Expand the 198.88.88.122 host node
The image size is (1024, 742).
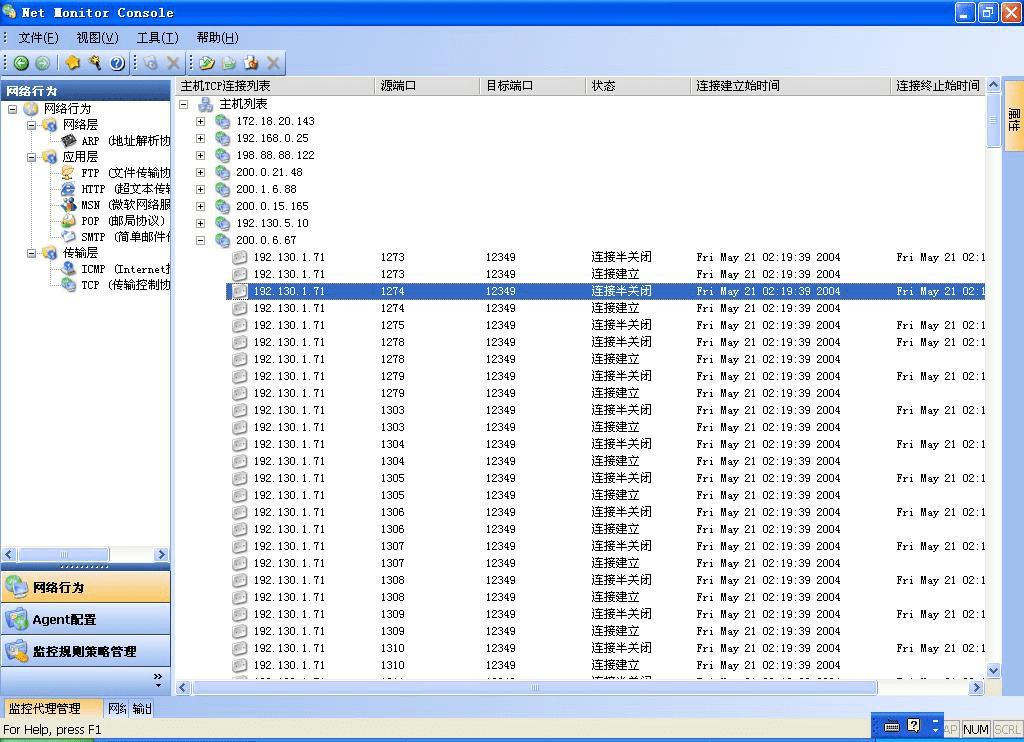pos(200,155)
